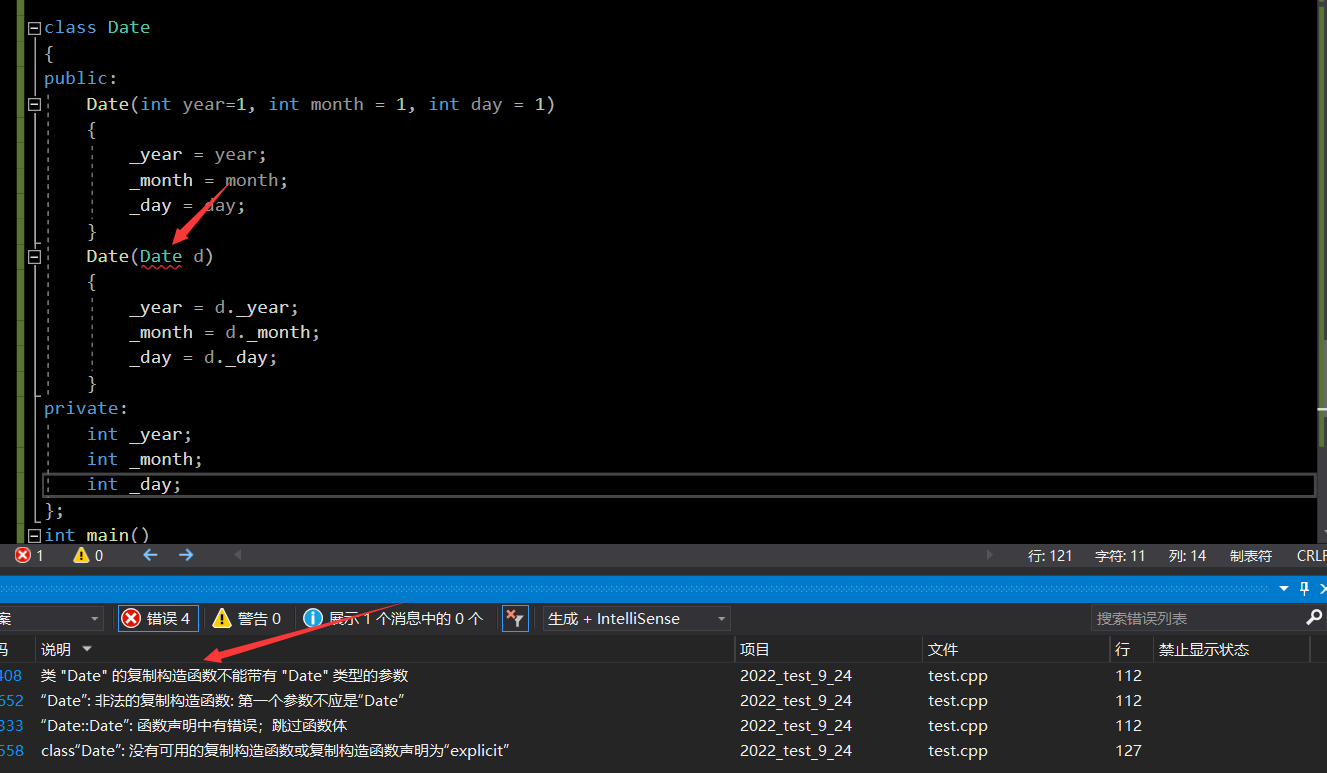Click the 禁止显示状态 column header
The image size is (1327, 773).
pyautogui.click(x=1203, y=650)
